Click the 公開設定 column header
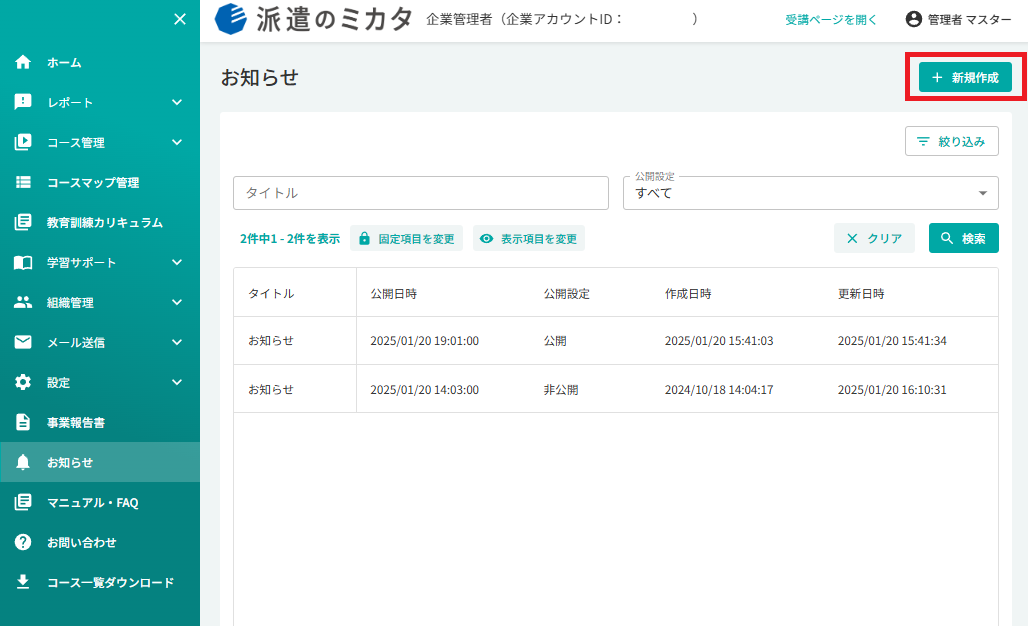This screenshot has height=626, width=1028. coord(566,294)
